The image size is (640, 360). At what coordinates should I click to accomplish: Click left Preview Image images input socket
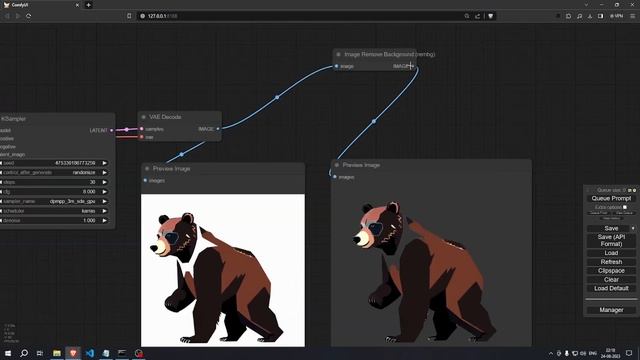tap(145, 180)
